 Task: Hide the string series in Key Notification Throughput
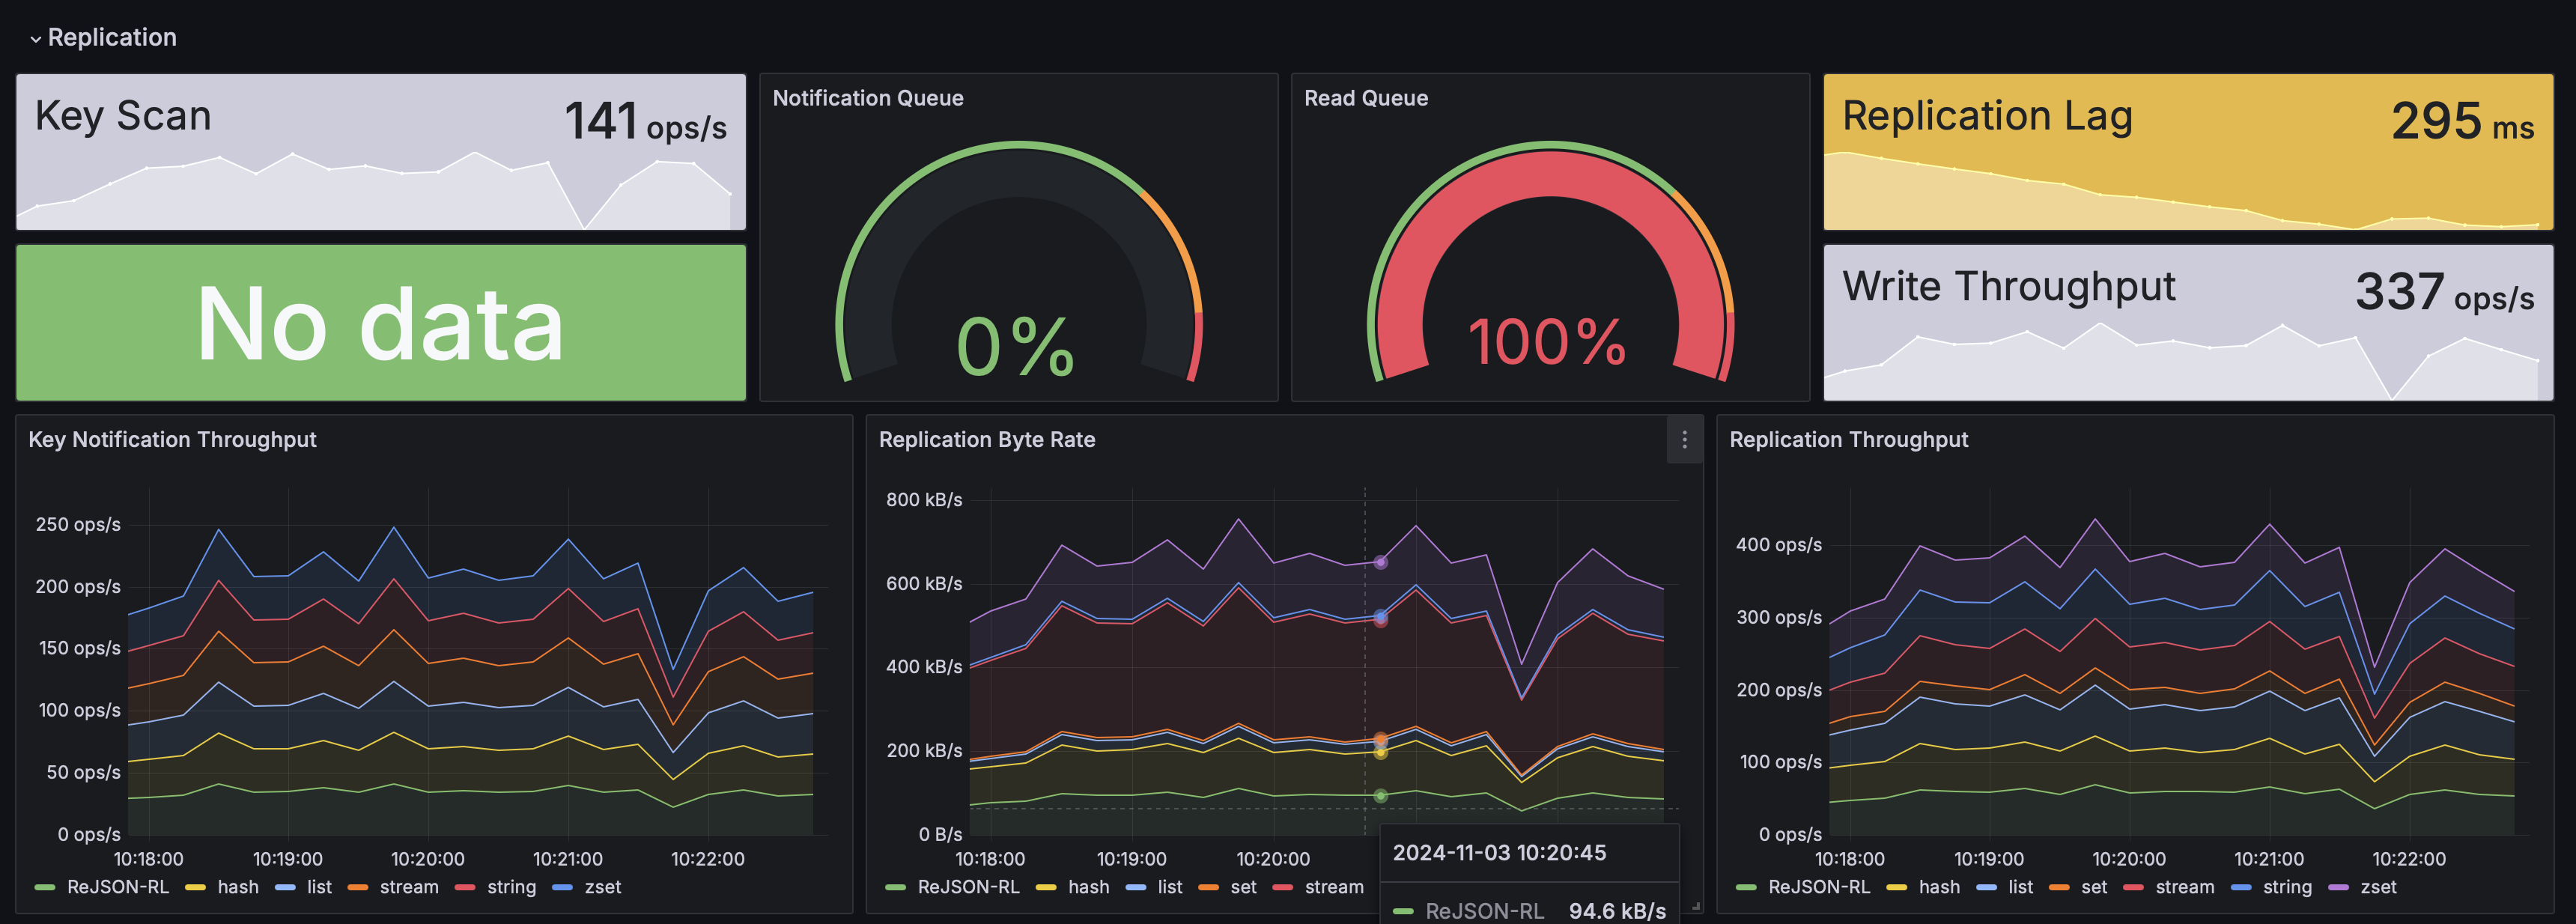[x=511, y=887]
